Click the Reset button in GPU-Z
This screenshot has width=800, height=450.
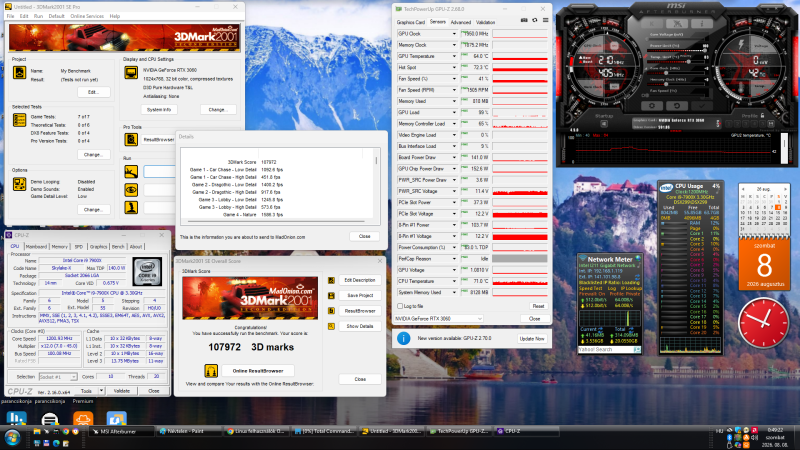point(538,306)
